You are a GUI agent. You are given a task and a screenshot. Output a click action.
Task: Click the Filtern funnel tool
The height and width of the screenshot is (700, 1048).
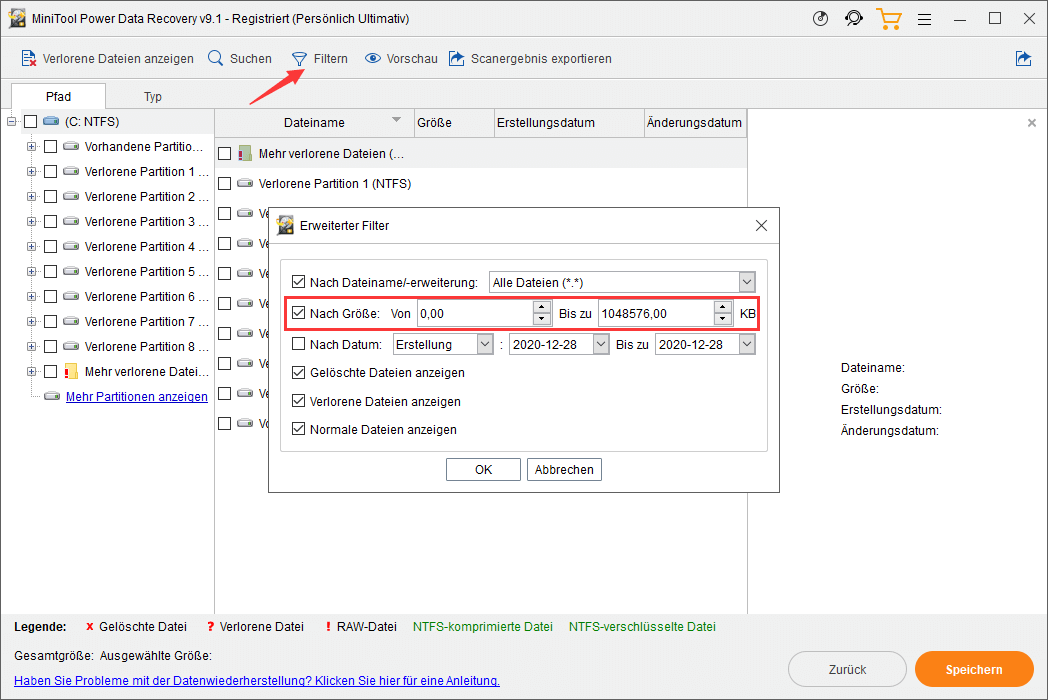click(319, 59)
